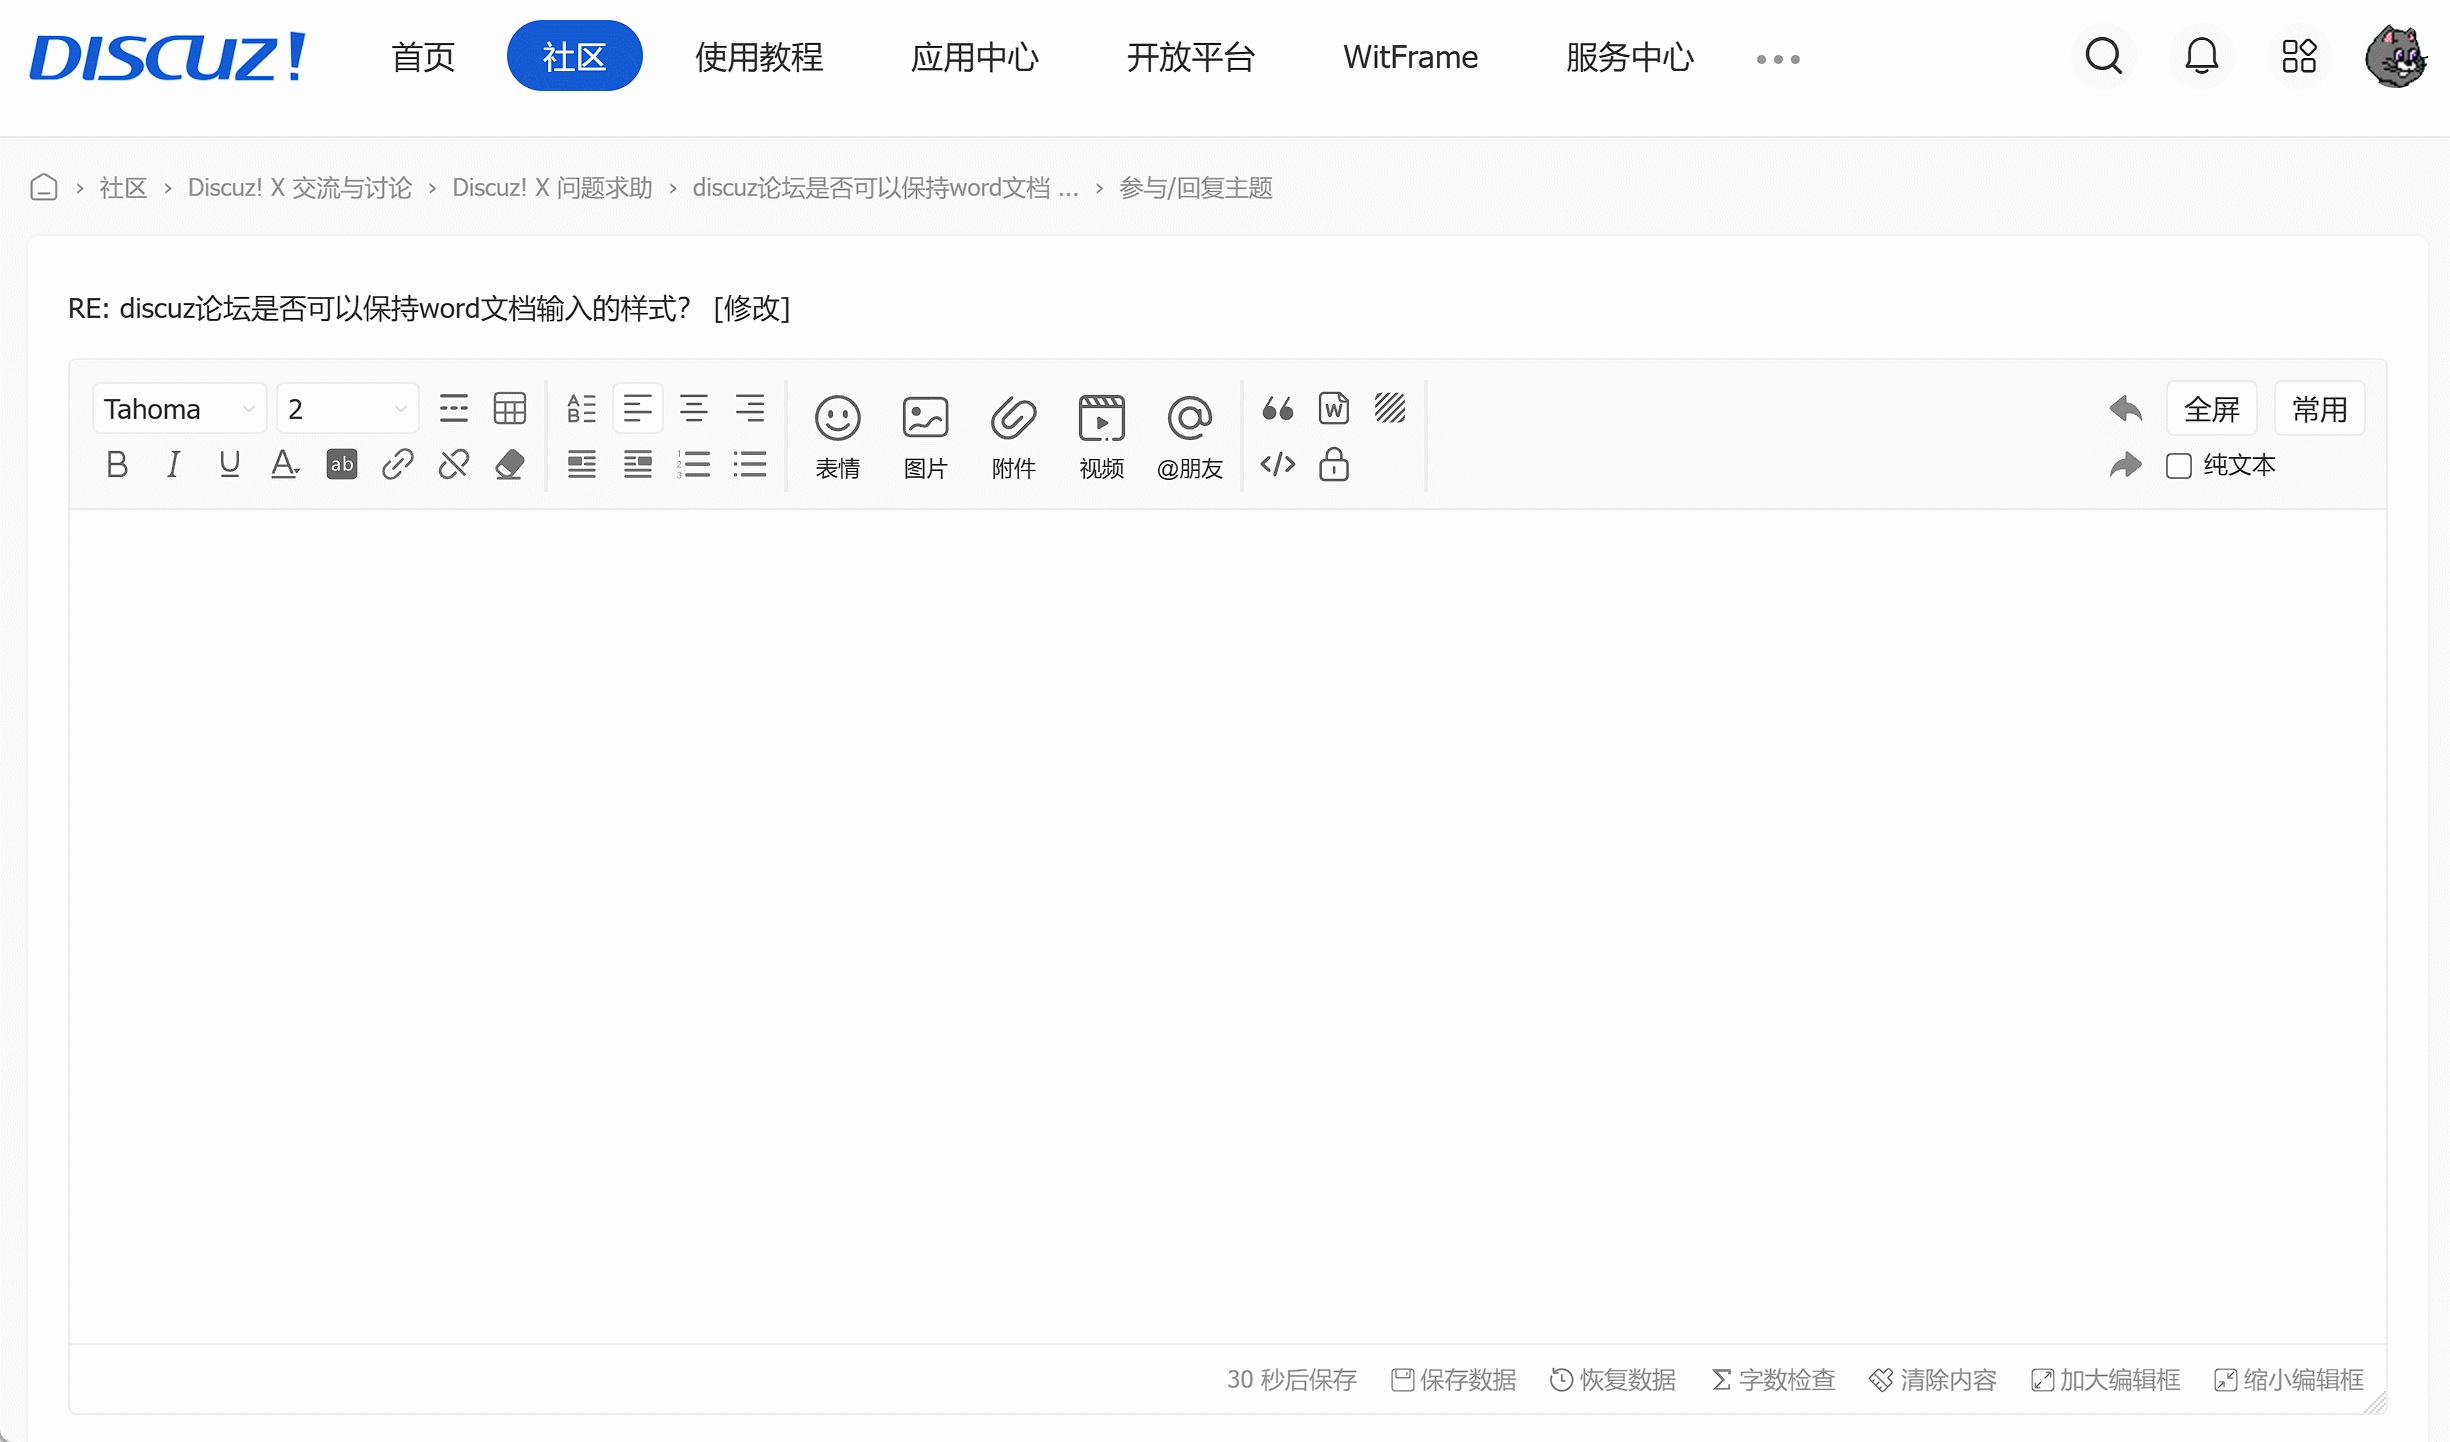Click 清除内容 to clear the editor

[1932, 1380]
